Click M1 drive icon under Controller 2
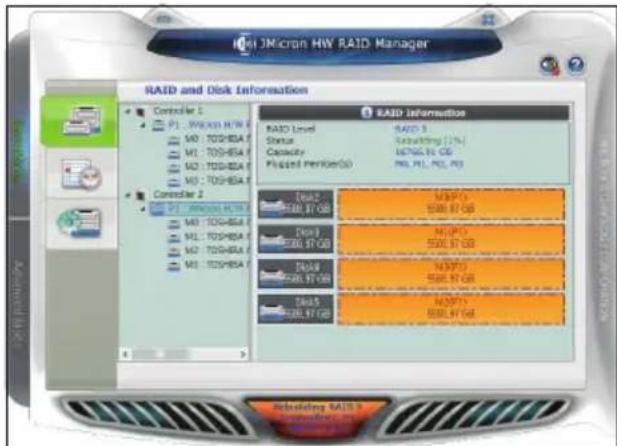 tap(174, 238)
